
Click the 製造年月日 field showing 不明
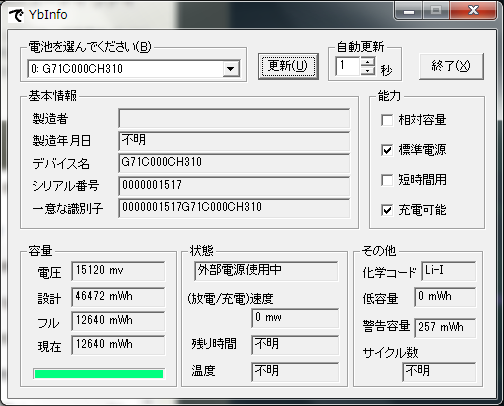pos(234,141)
